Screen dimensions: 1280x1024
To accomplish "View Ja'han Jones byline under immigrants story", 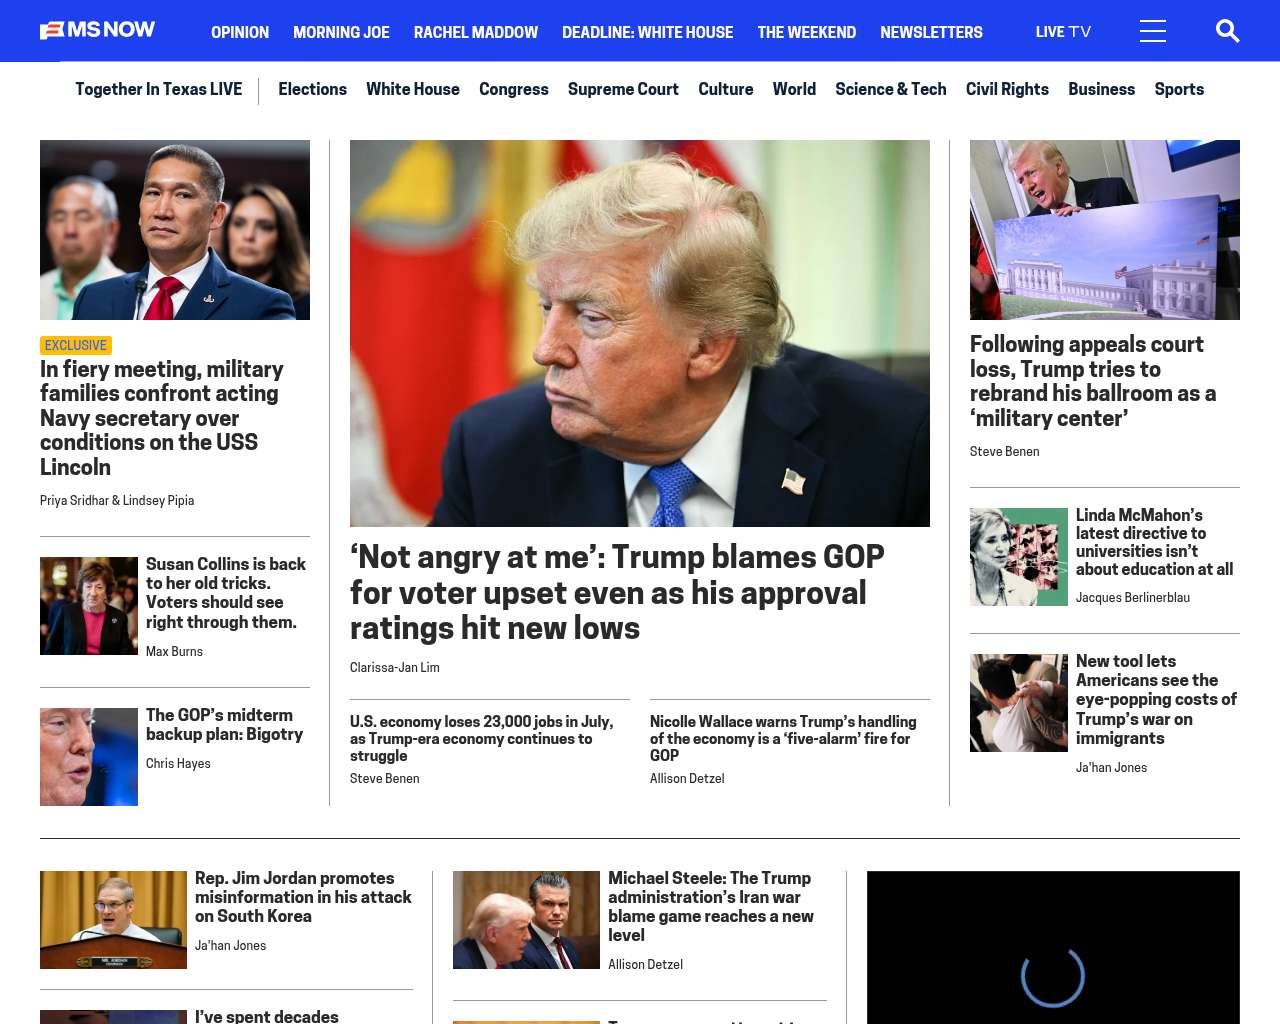I will 1111,768.
